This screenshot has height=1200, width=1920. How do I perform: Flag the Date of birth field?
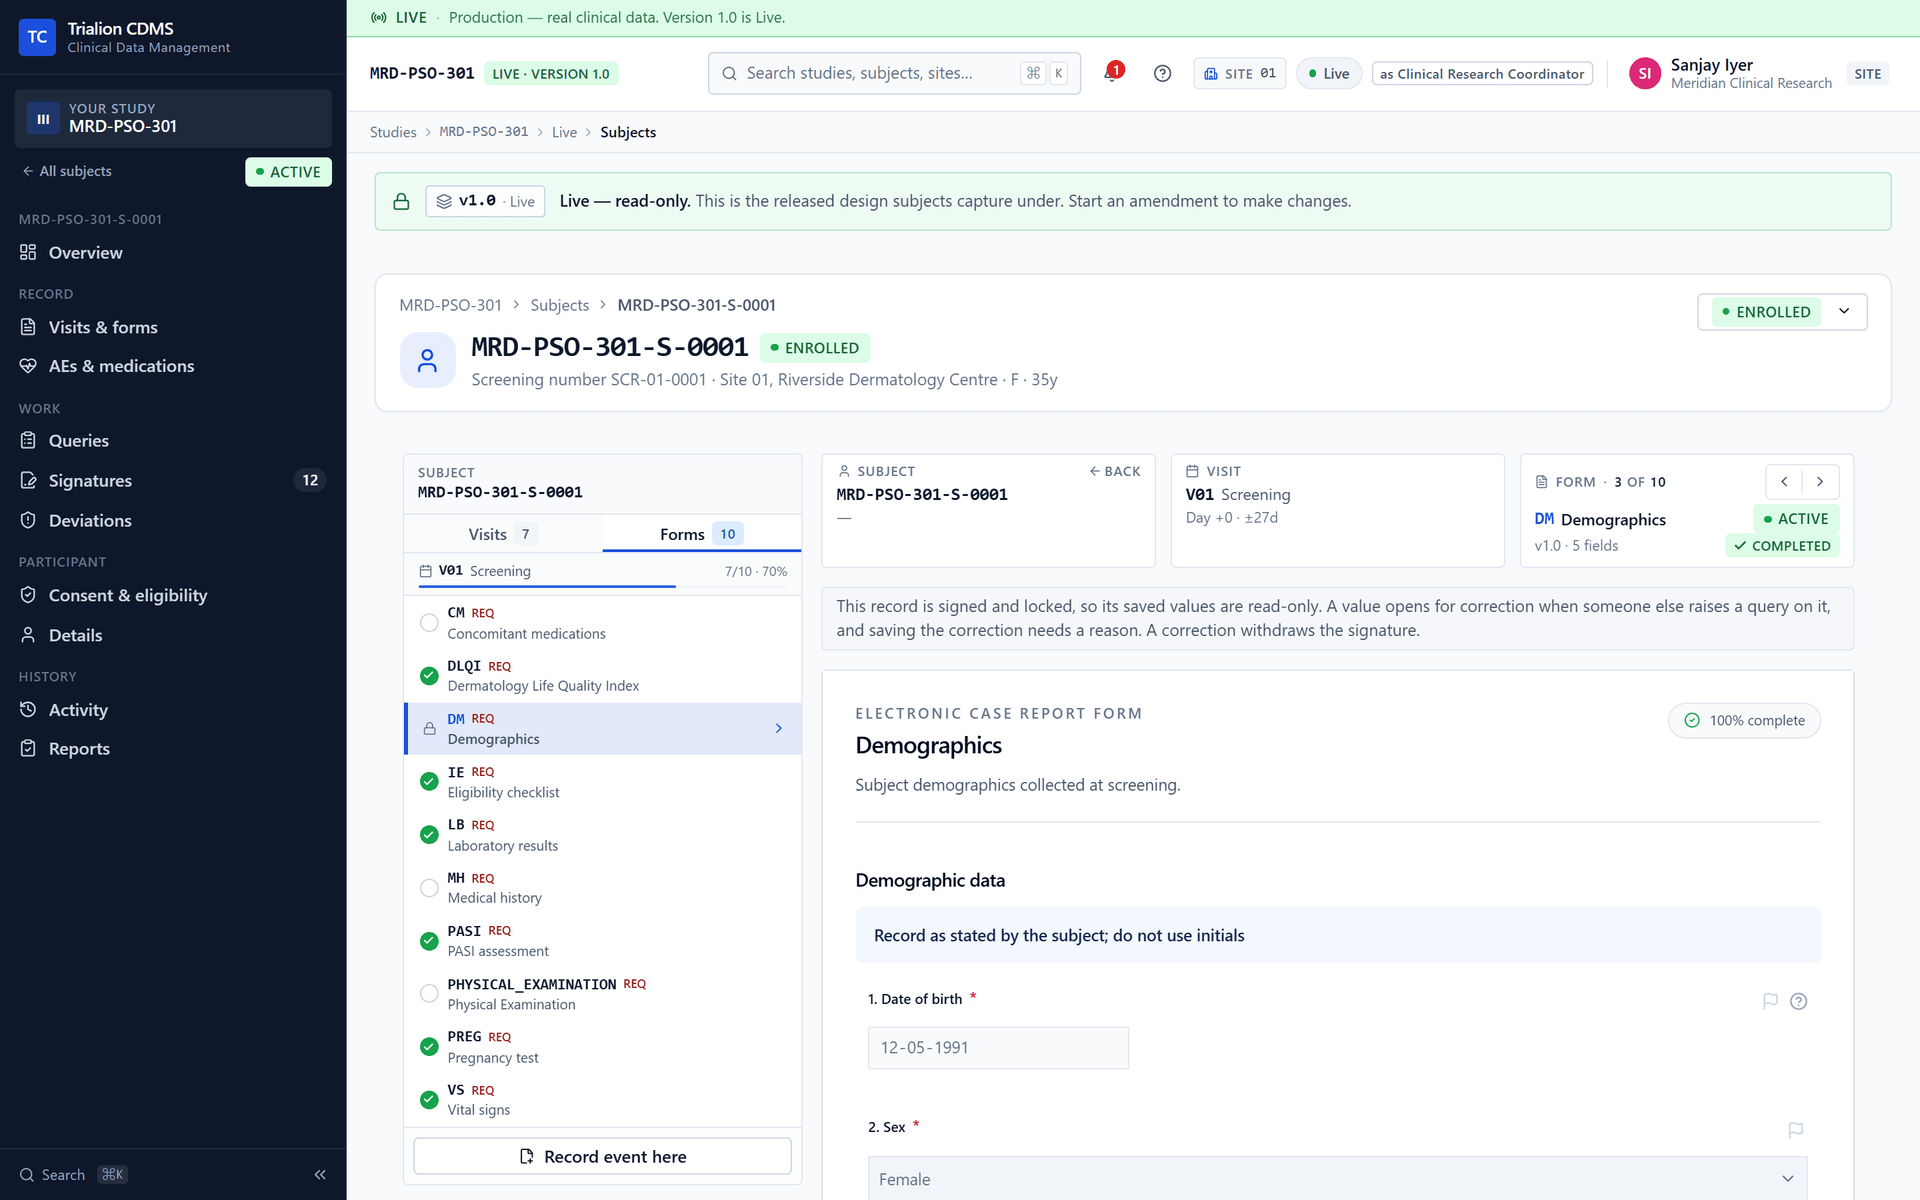point(1770,1001)
